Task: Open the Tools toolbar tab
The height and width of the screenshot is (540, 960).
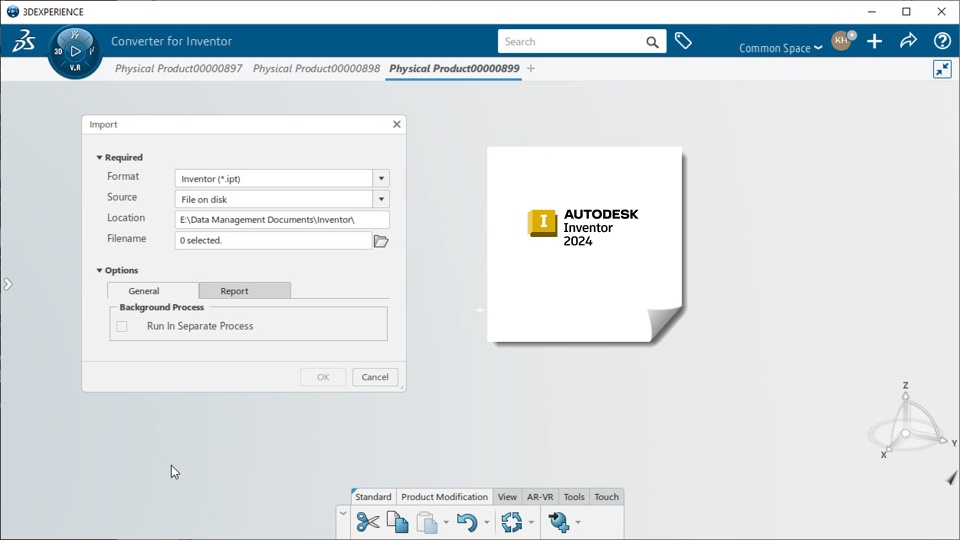Action: pos(574,497)
